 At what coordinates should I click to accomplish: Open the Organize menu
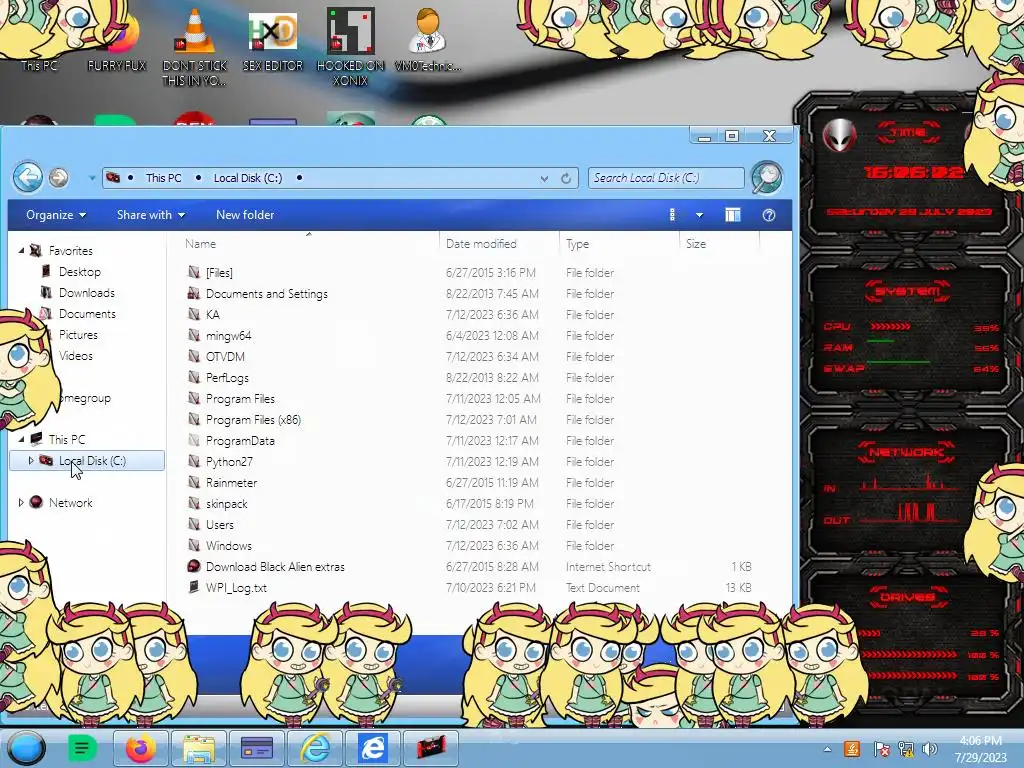coord(56,215)
